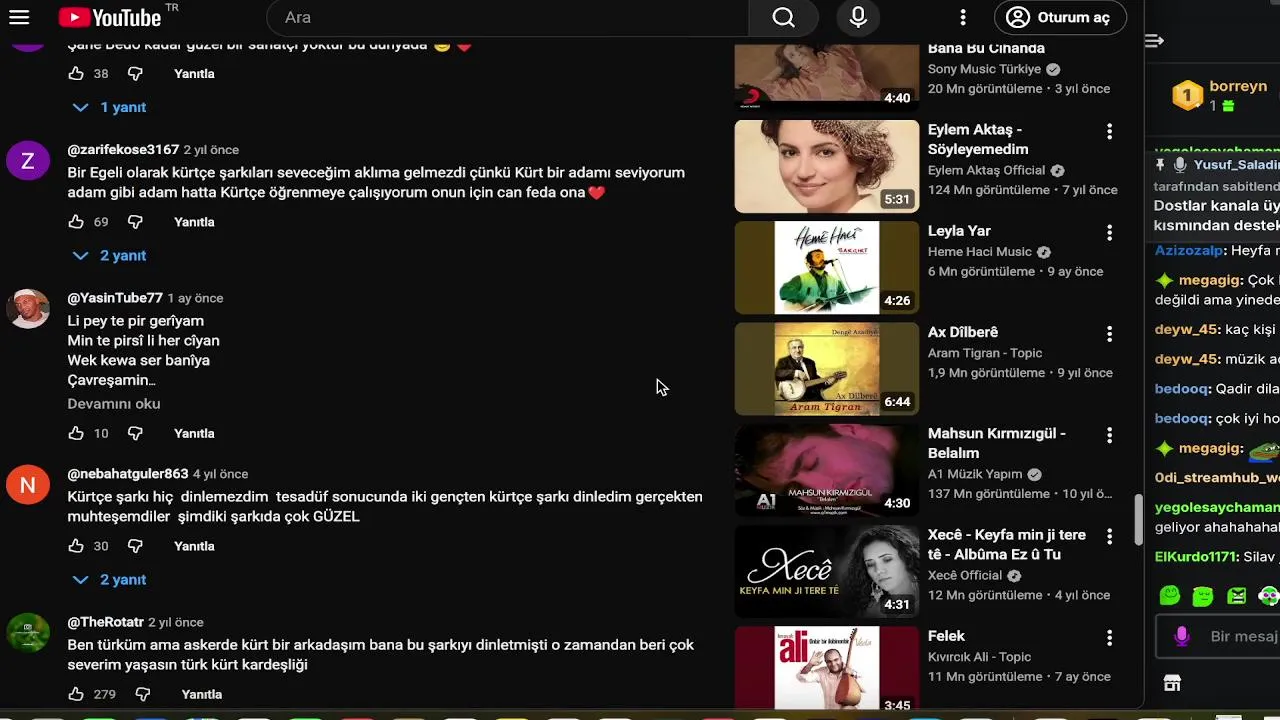This screenshot has width=1280, height=720.
Task: Click the search magnifier button
Action: (783, 17)
